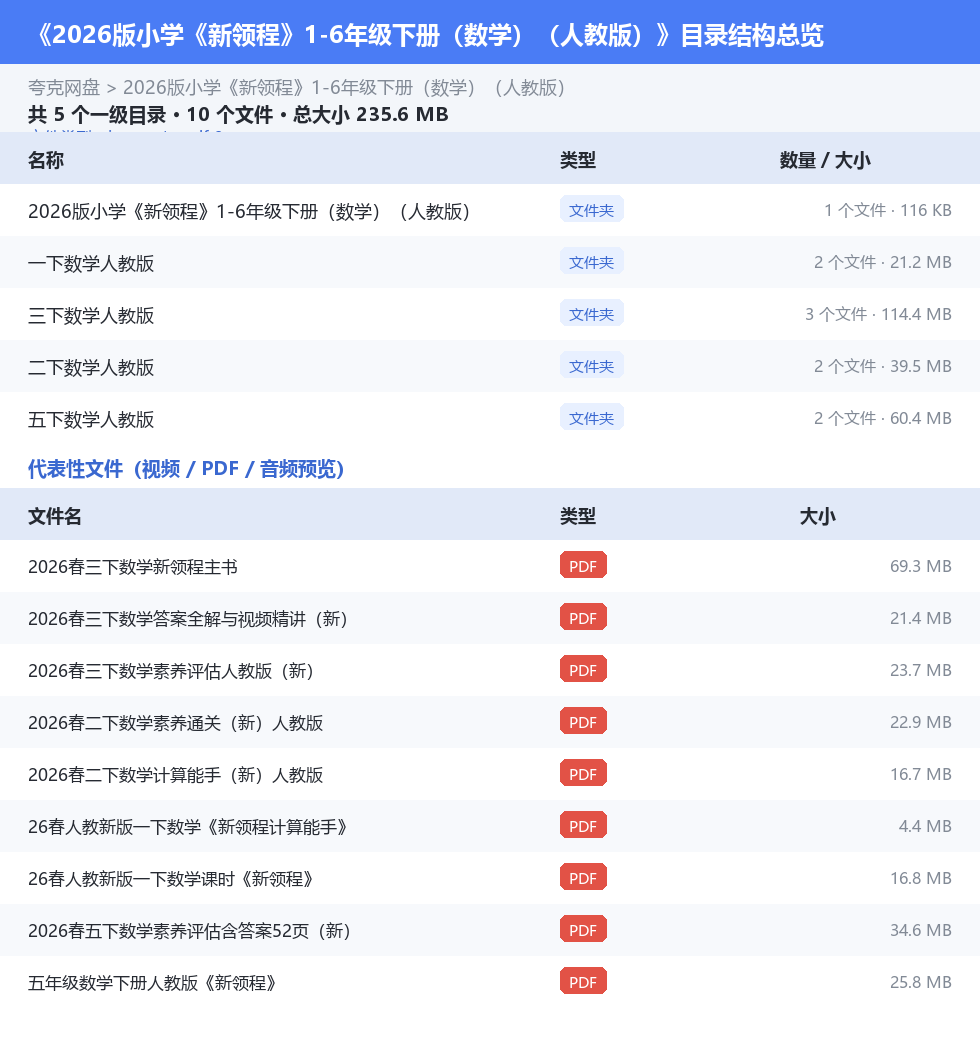The width and height of the screenshot is (980, 1040).
Task: Click PDF badge for 二下数学素养通关
Action: [x=583, y=722]
